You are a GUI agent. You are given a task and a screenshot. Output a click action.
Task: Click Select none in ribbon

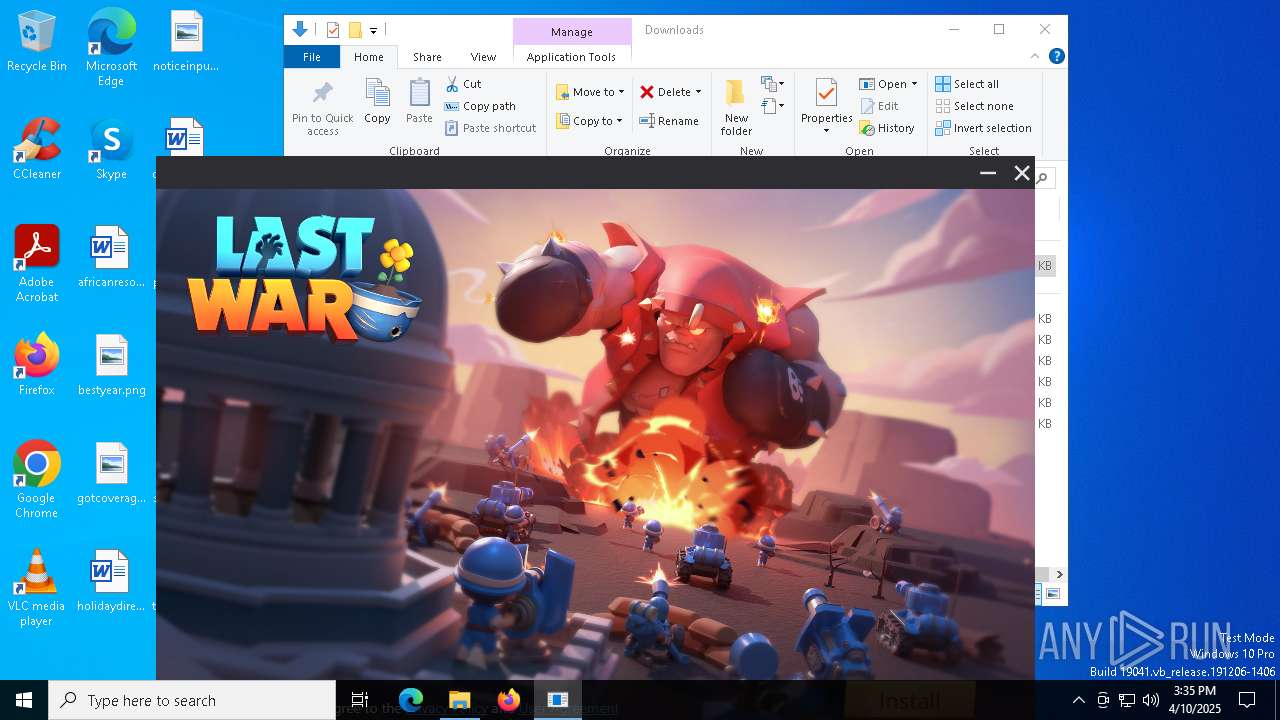974,106
